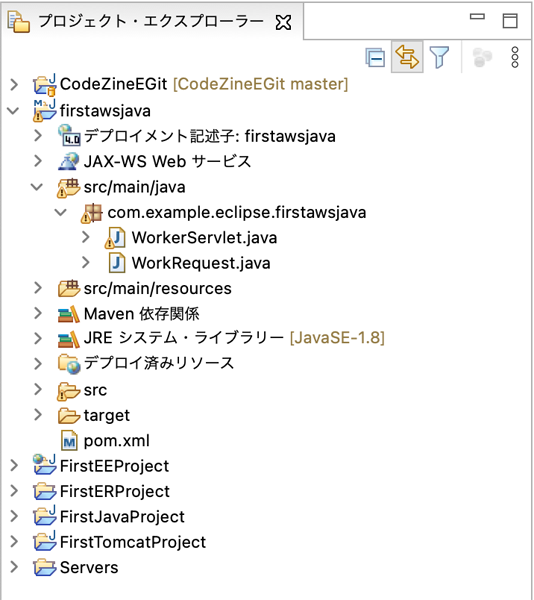Select the target folder item

tap(107, 416)
